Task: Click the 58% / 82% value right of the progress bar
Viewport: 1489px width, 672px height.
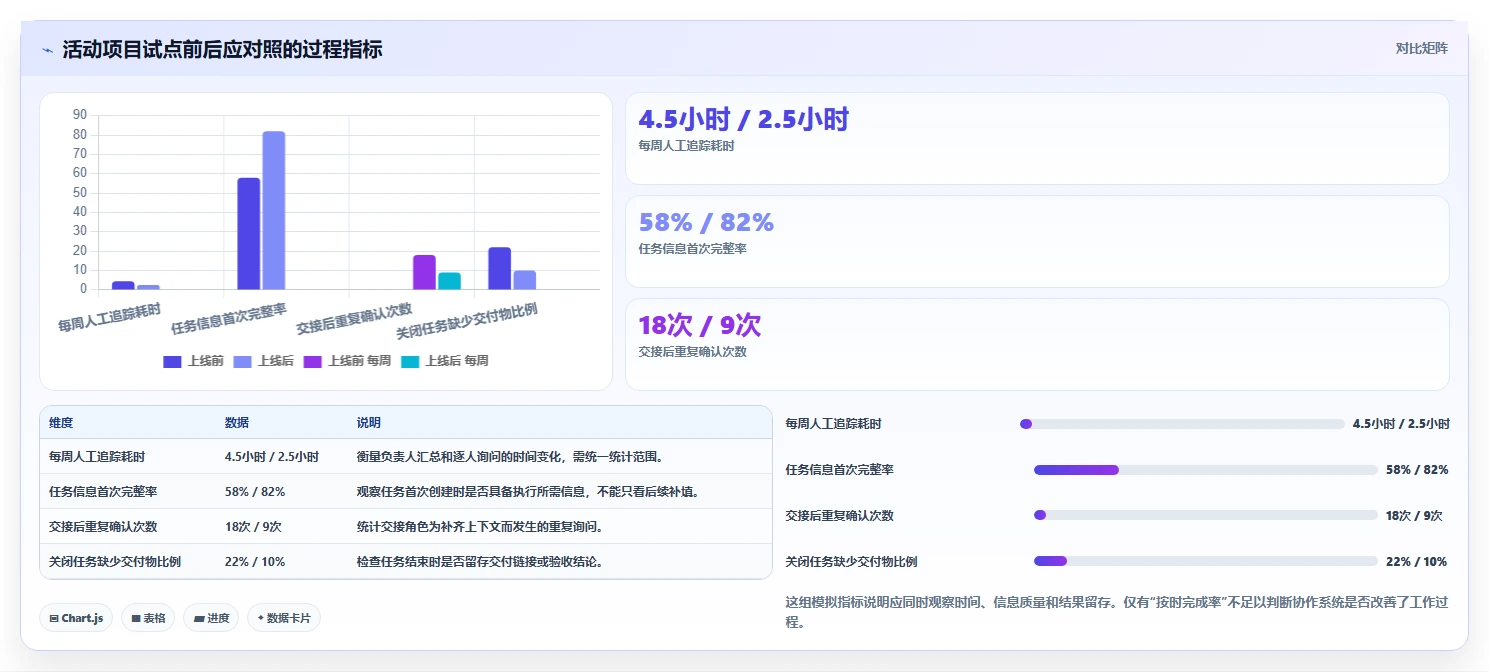Action: pos(1417,470)
